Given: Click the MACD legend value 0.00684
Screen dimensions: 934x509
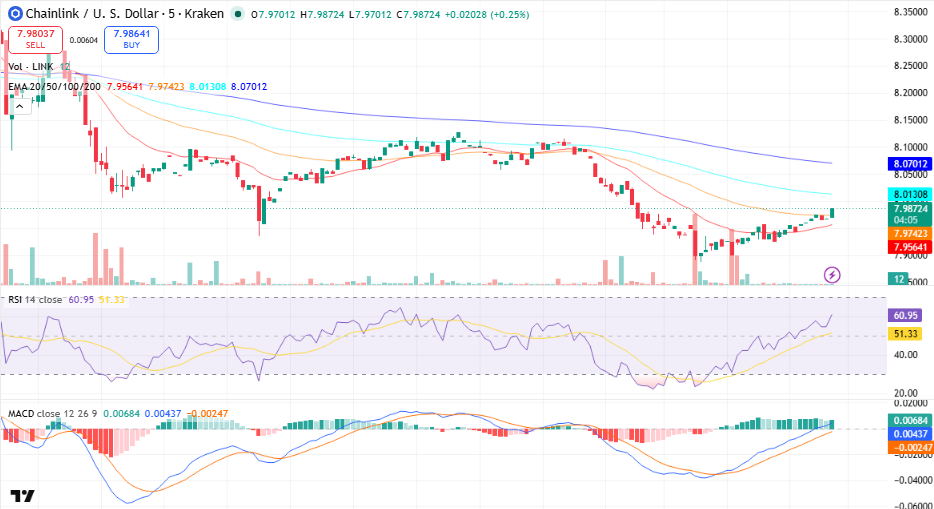Looking at the screenshot, I should click(122, 413).
